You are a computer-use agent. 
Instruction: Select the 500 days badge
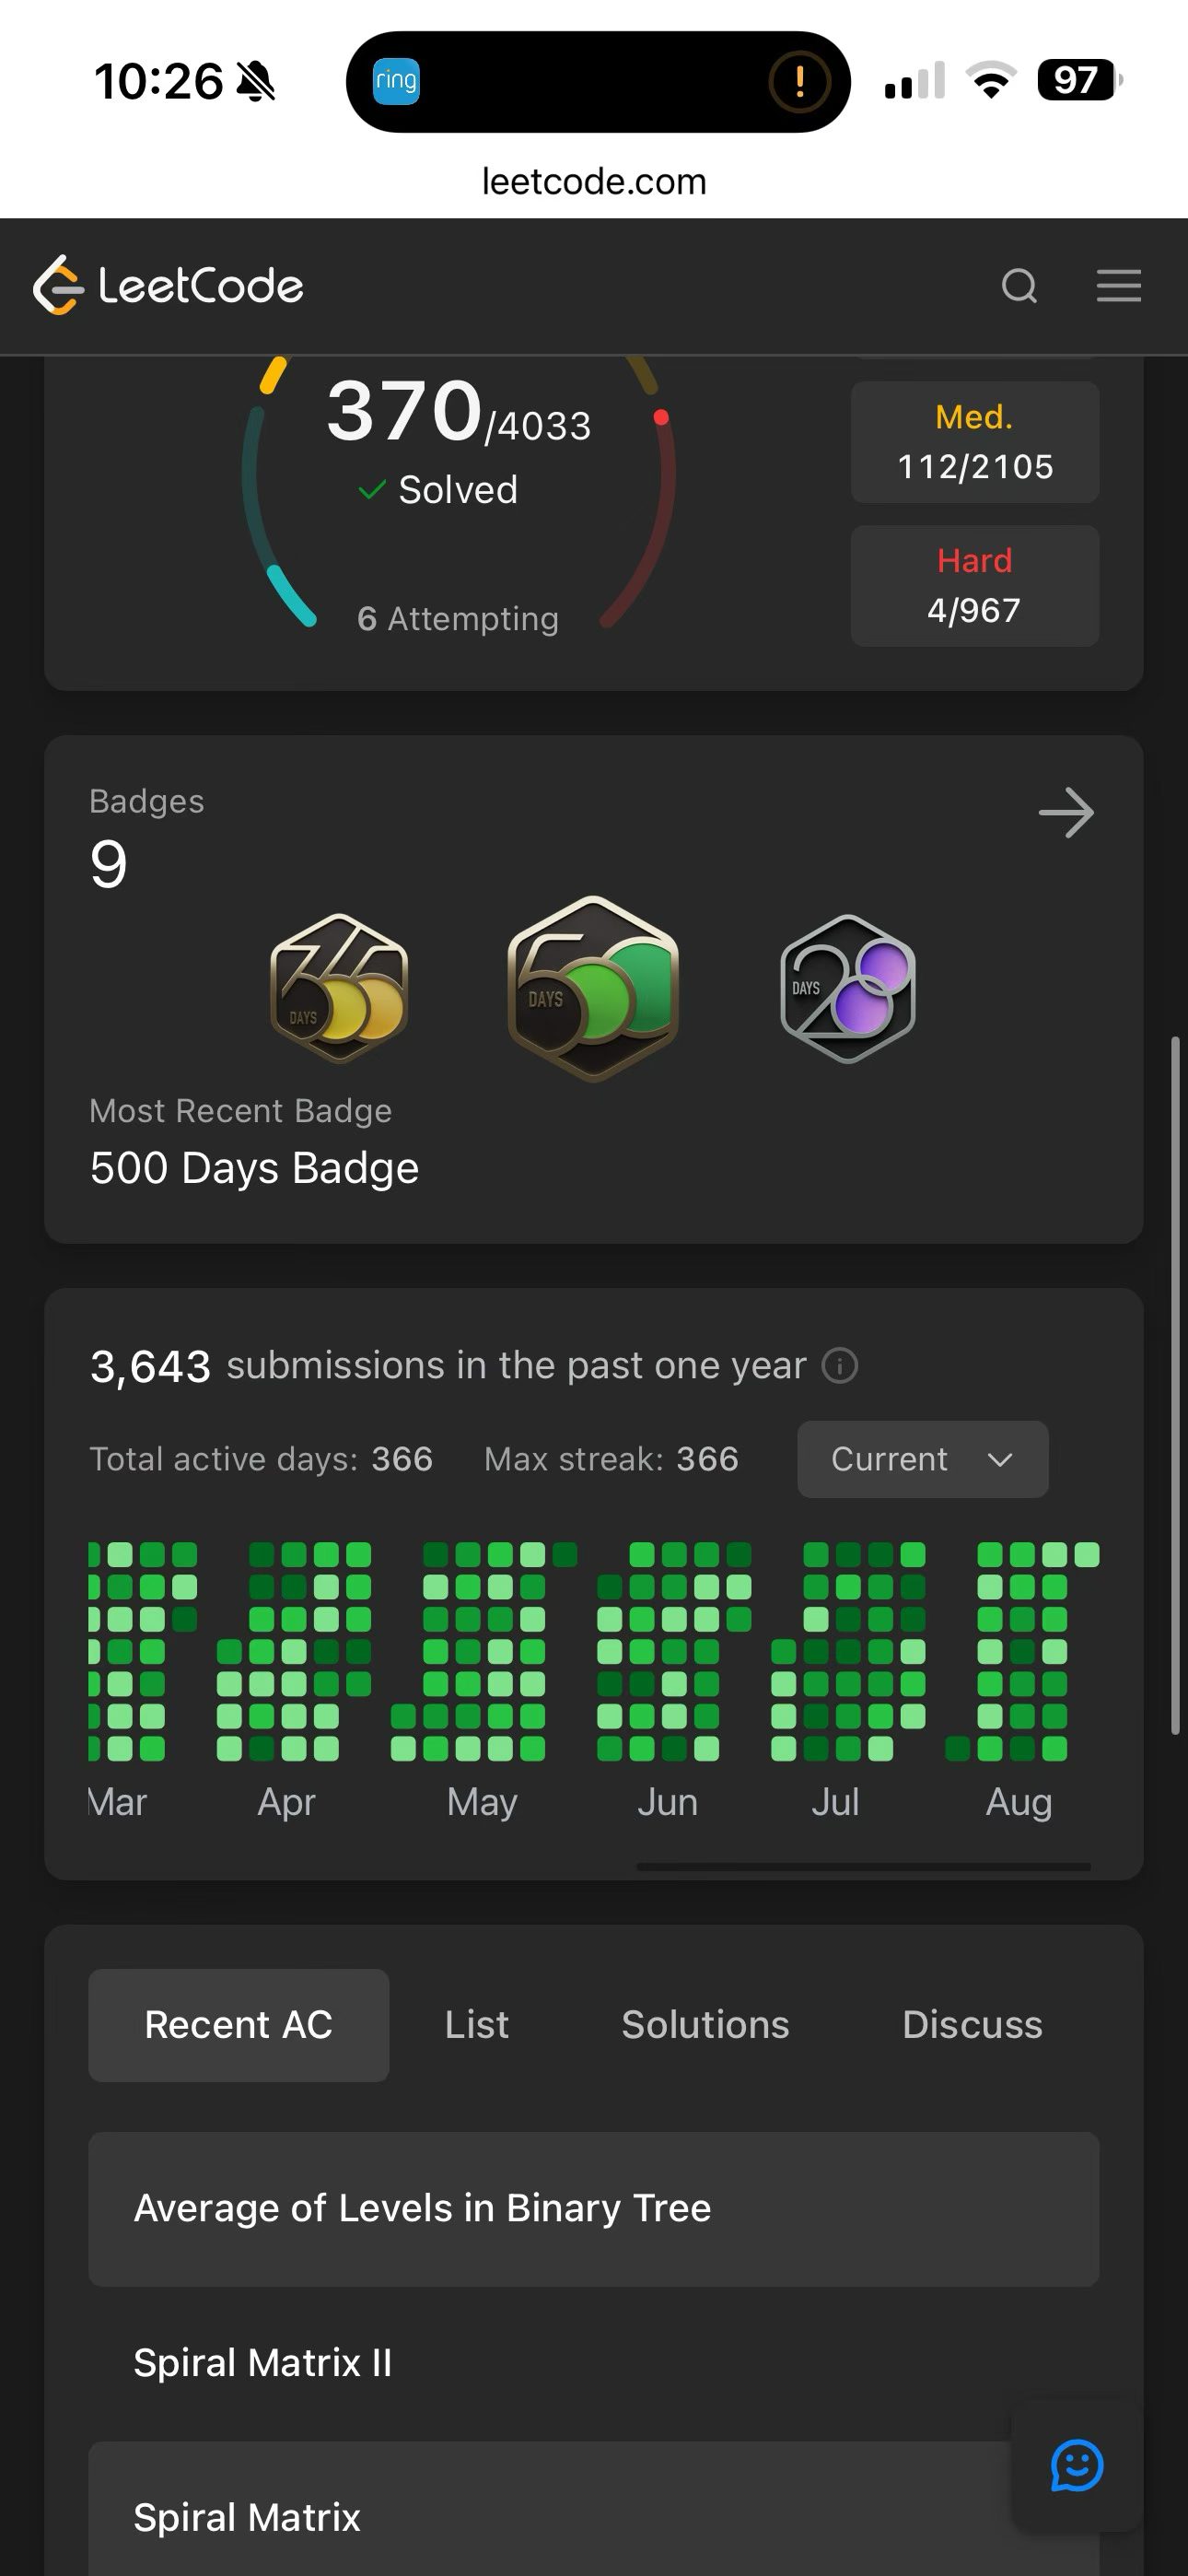pyautogui.click(x=593, y=988)
